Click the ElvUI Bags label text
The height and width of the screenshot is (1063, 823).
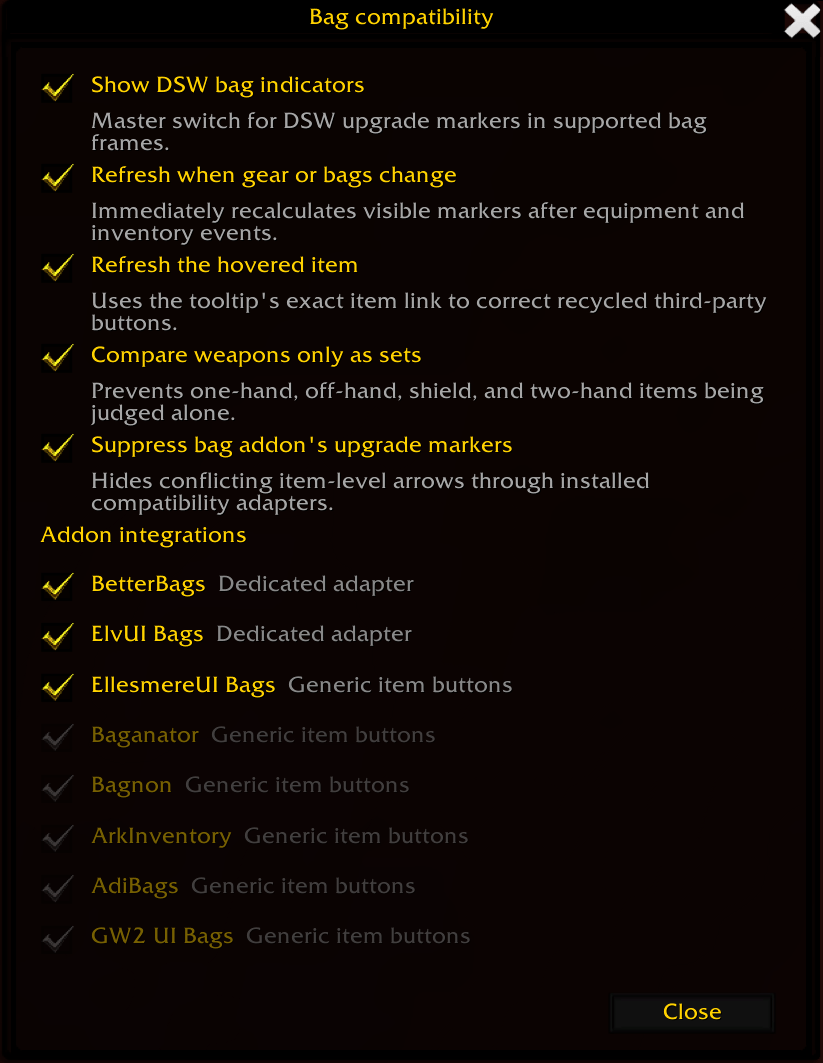tap(147, 634)
